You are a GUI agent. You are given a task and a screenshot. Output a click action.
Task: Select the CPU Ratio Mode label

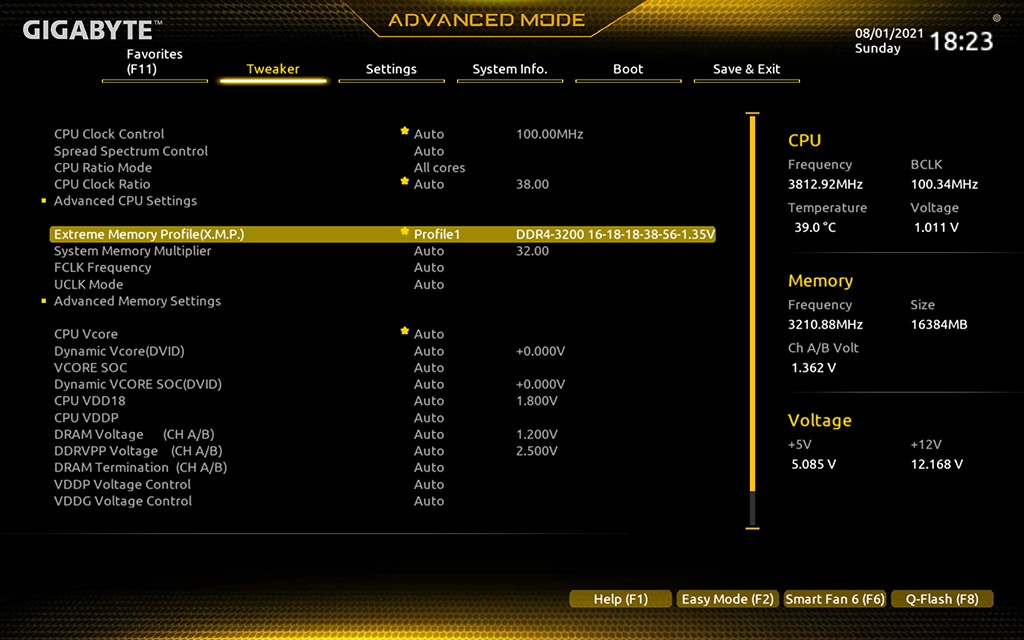(x=103, y=168)
